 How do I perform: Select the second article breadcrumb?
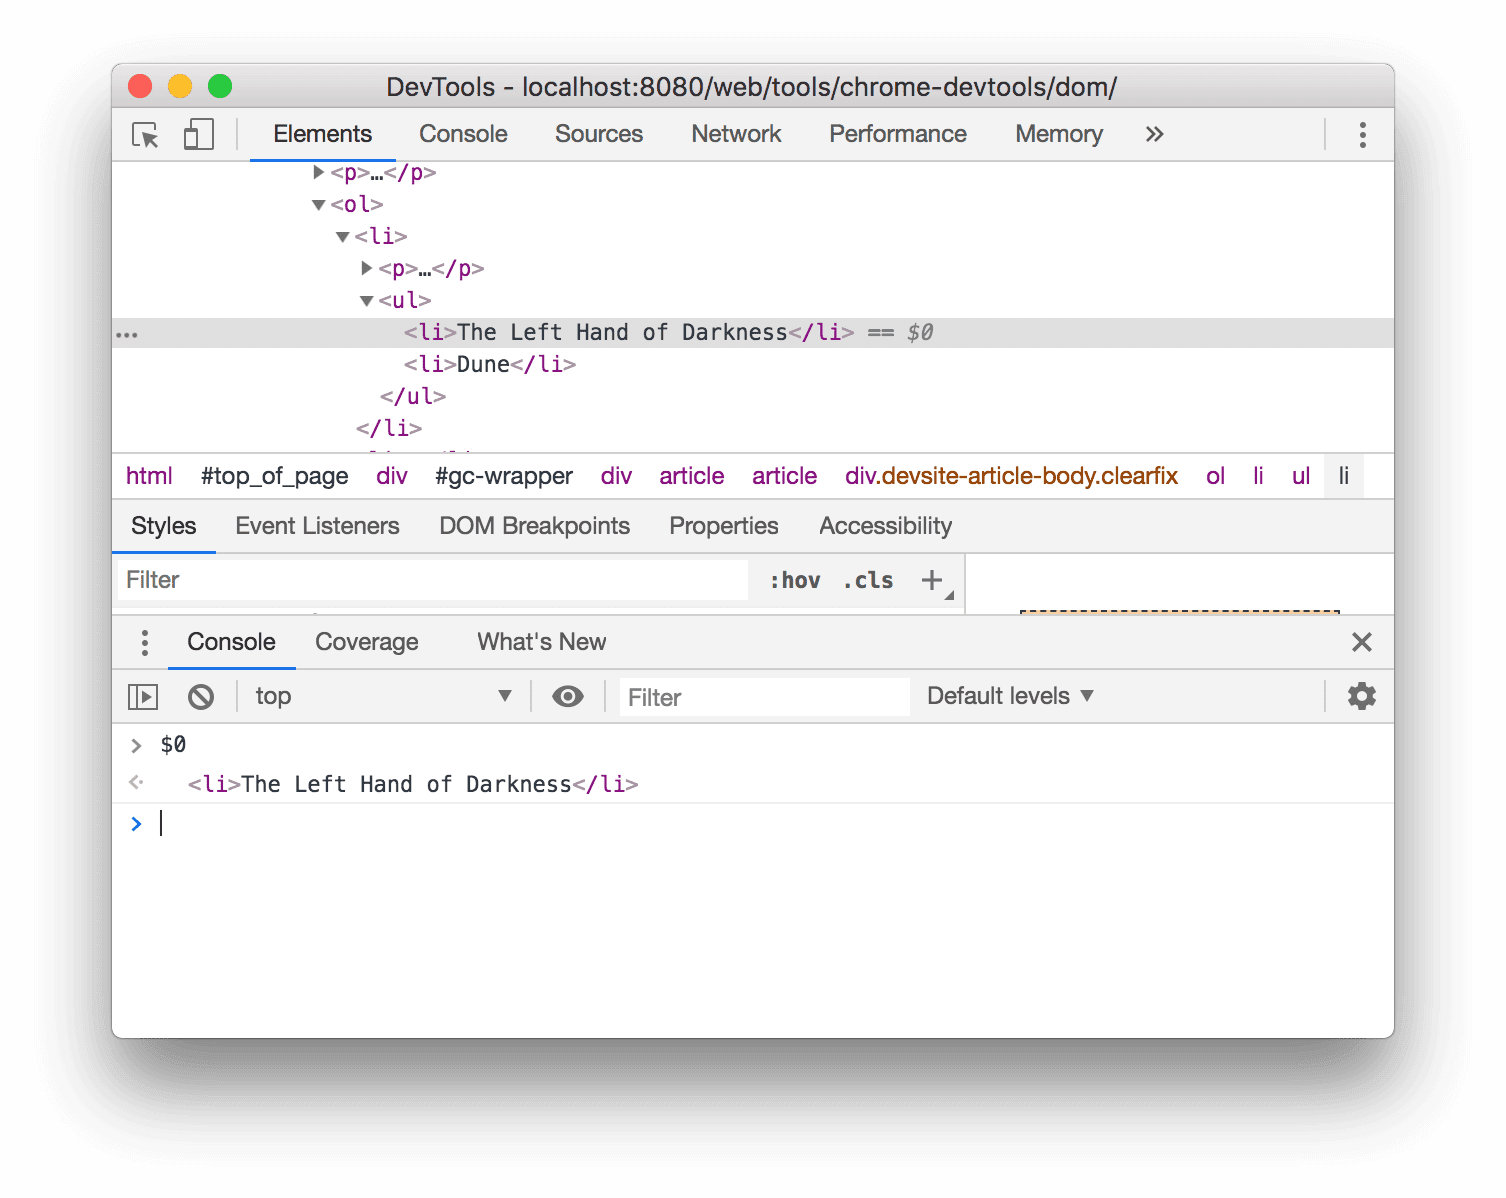(x=784, y=476)
